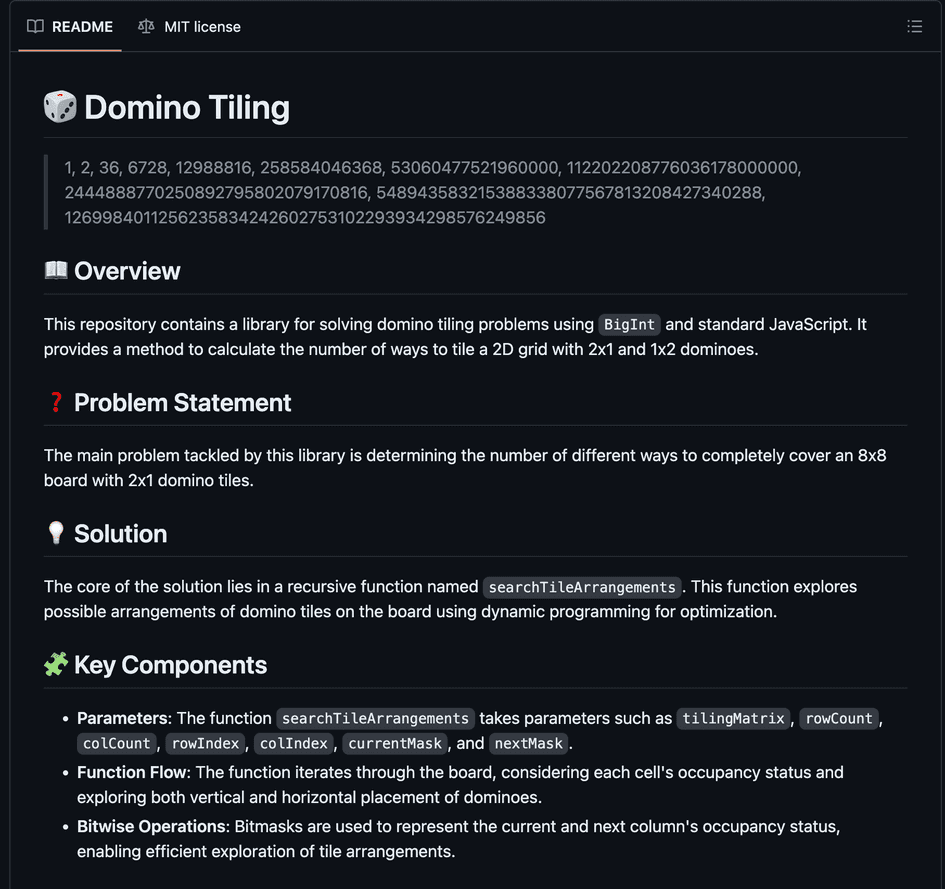Click the Overview section heading
This screenshot has height=889, width=945.
coord(128,270)
